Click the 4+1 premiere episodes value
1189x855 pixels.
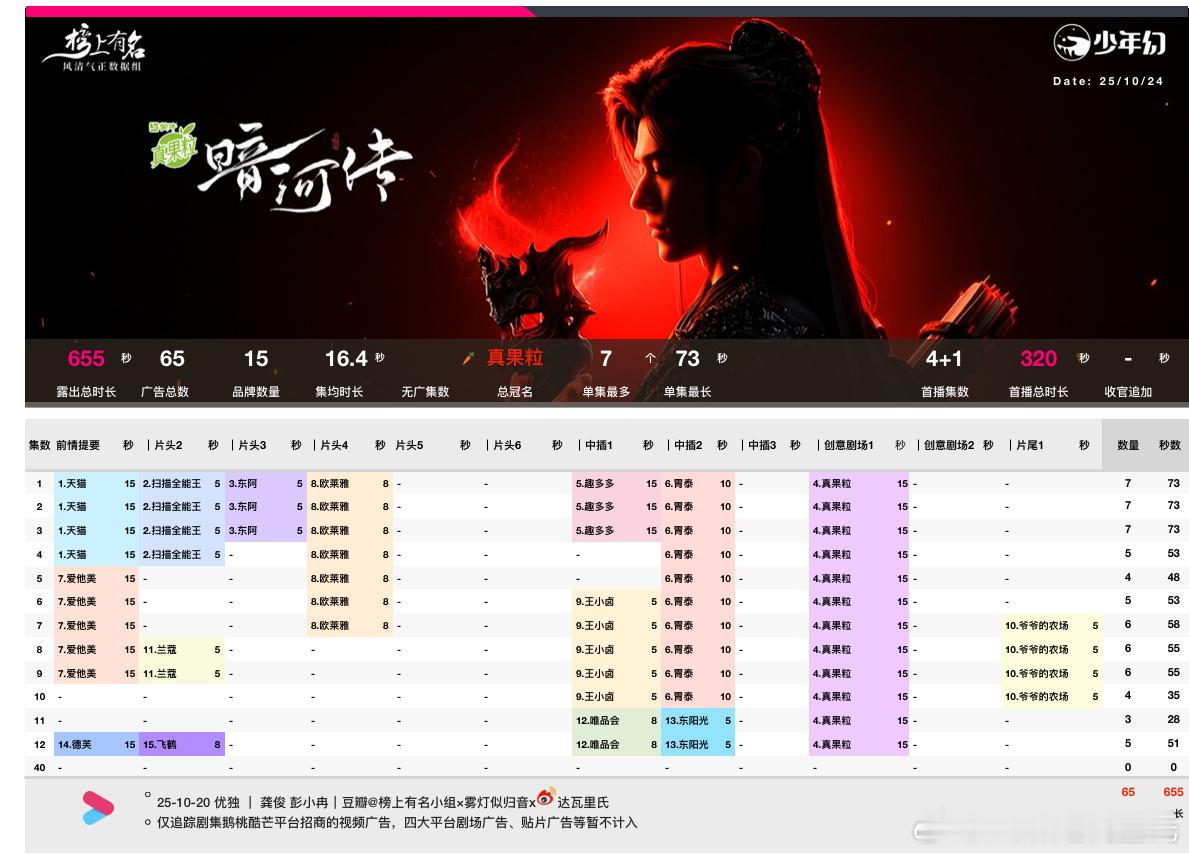point(944,359)
